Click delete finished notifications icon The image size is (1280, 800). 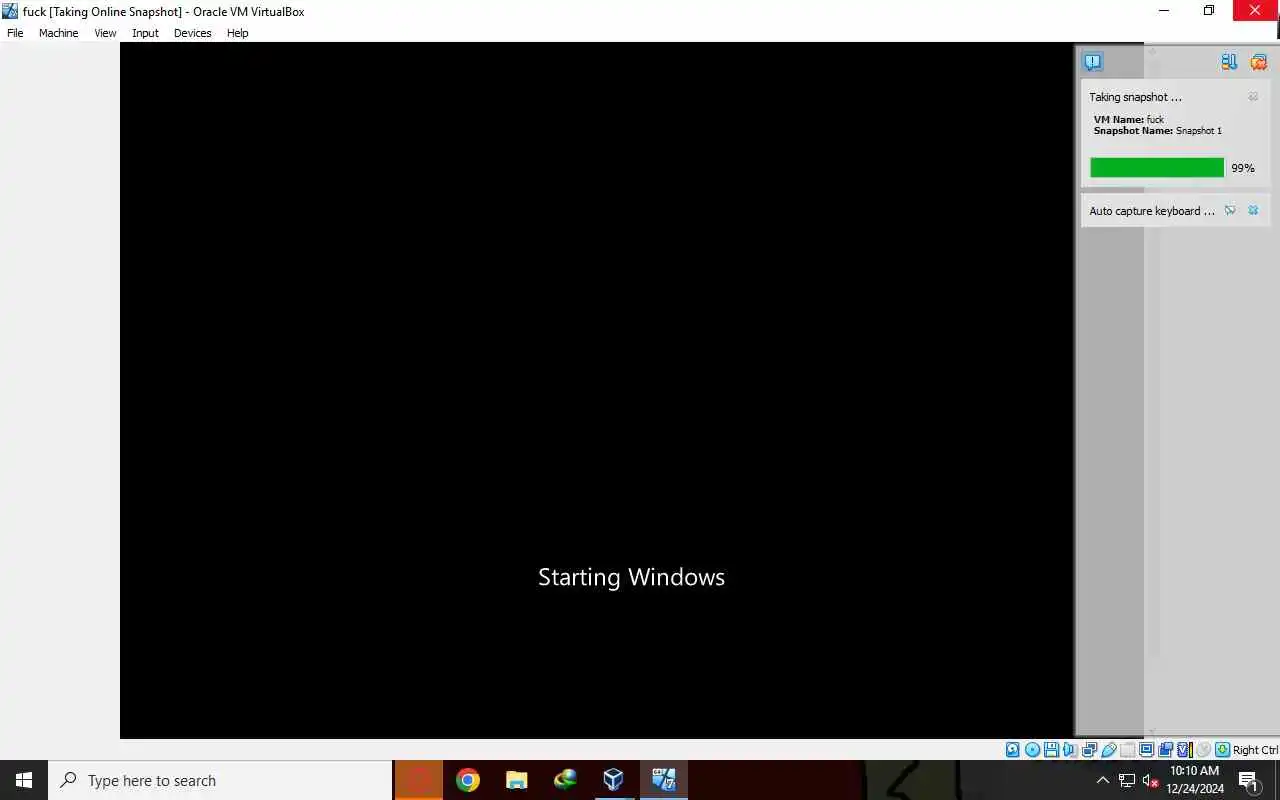pos(1258,62)
